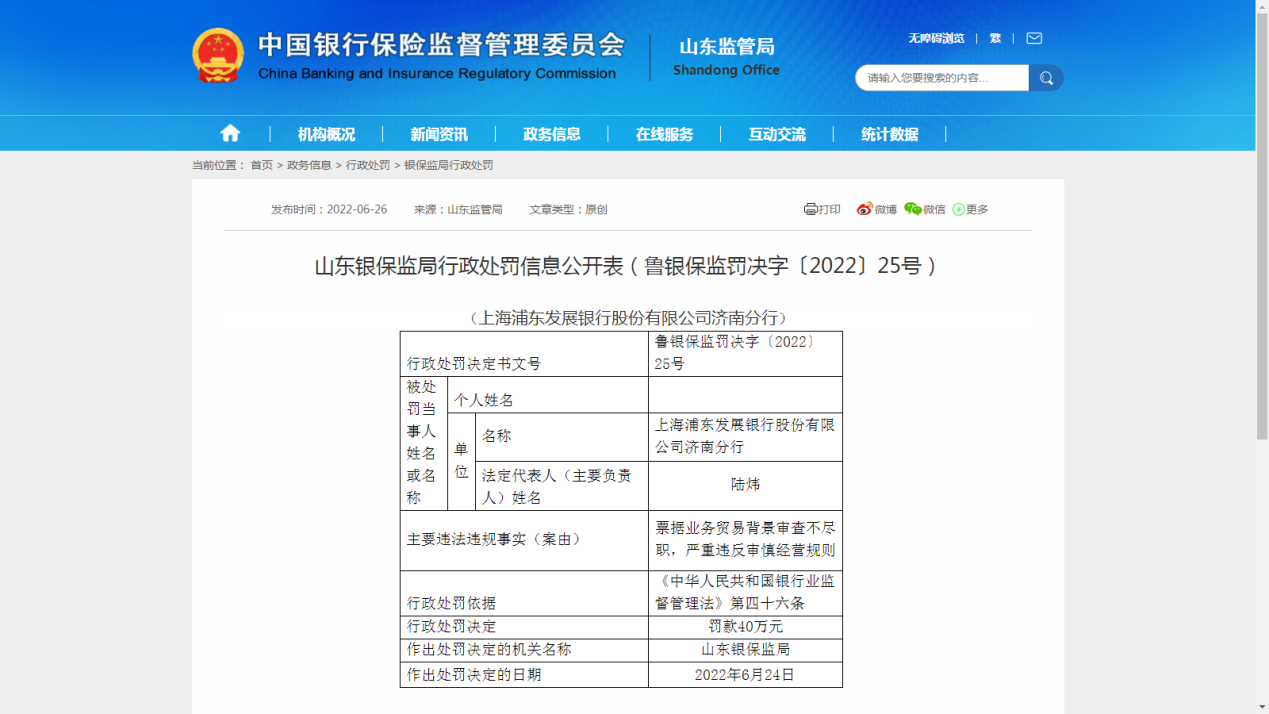Open 新闻资讯 menu
This screenshot has height=714, width=1269.
point(439,134)
